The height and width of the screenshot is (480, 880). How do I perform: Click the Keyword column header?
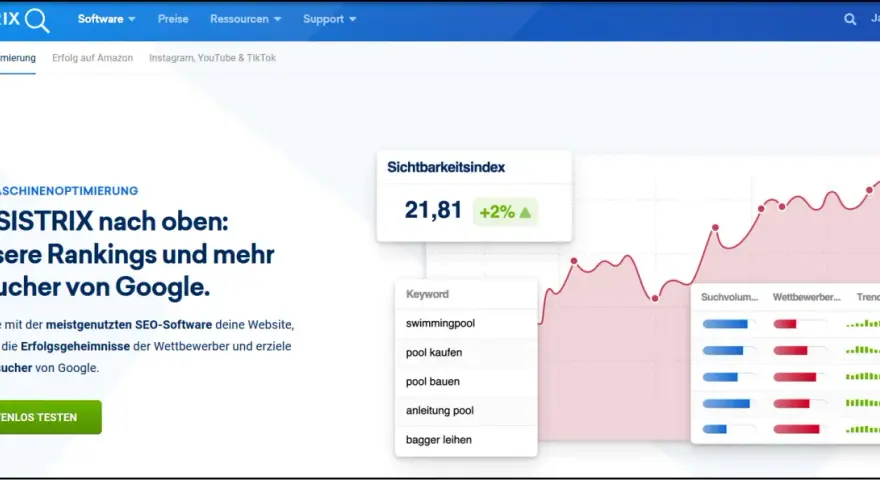coord(427,294)
